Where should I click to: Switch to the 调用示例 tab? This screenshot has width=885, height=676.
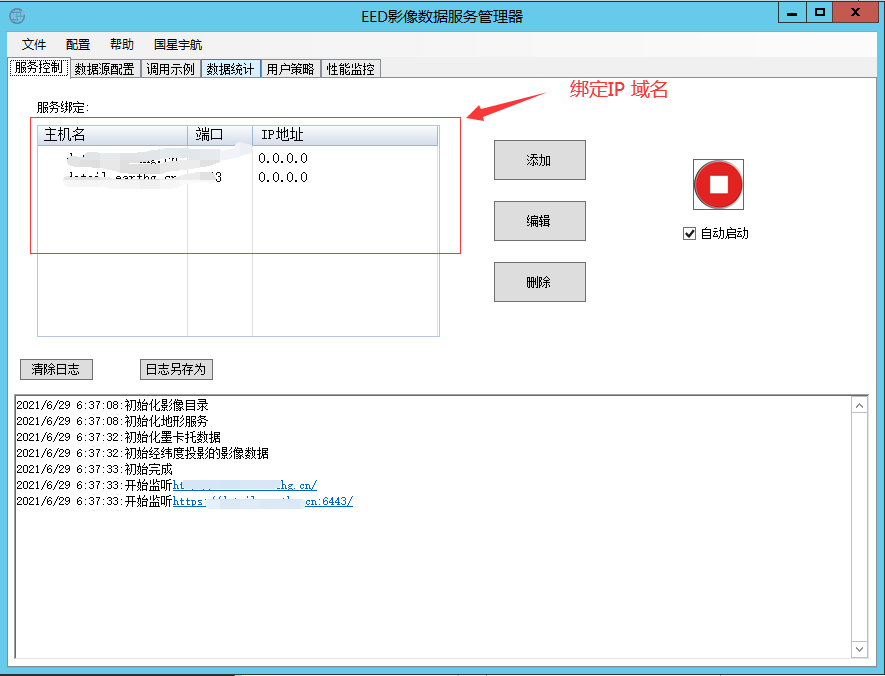pos(170,69)
